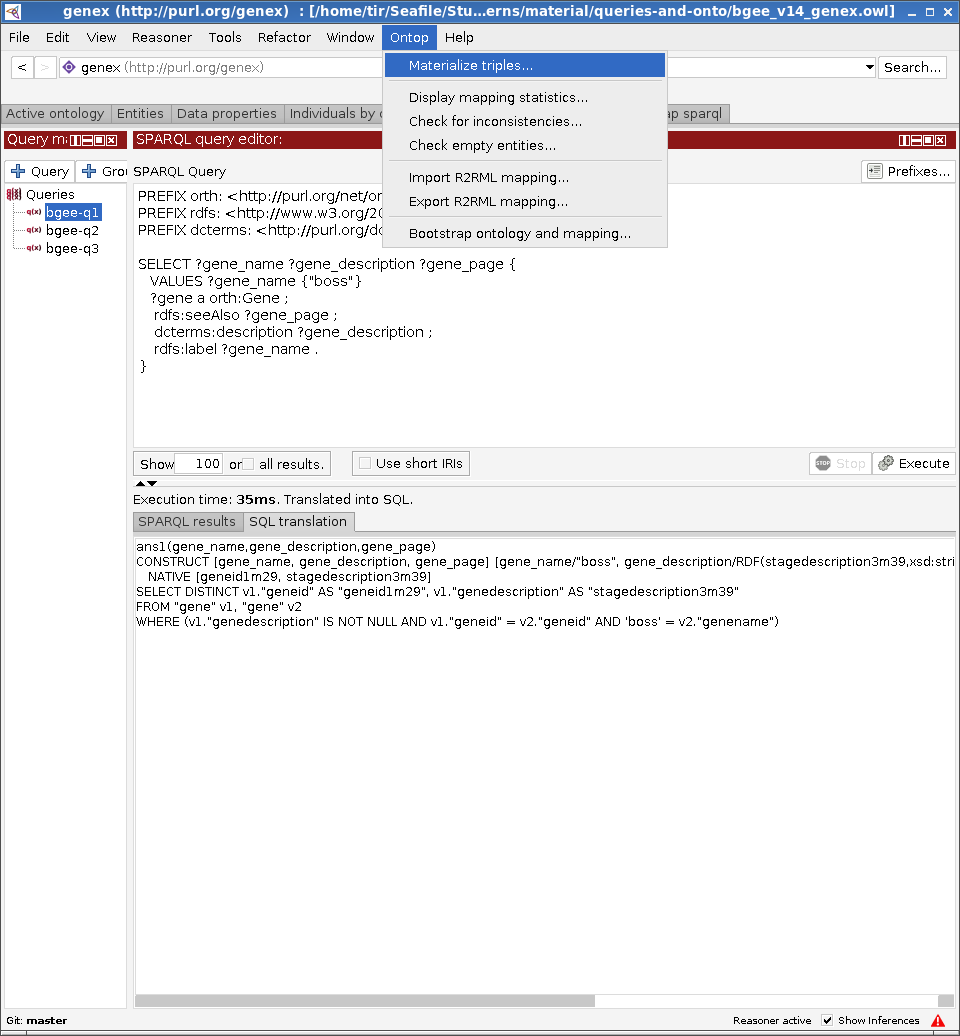The width and height of the screenshot is (960, 1036).
Task: Switch to Data properties tab
Action: [x=227, y=114]
